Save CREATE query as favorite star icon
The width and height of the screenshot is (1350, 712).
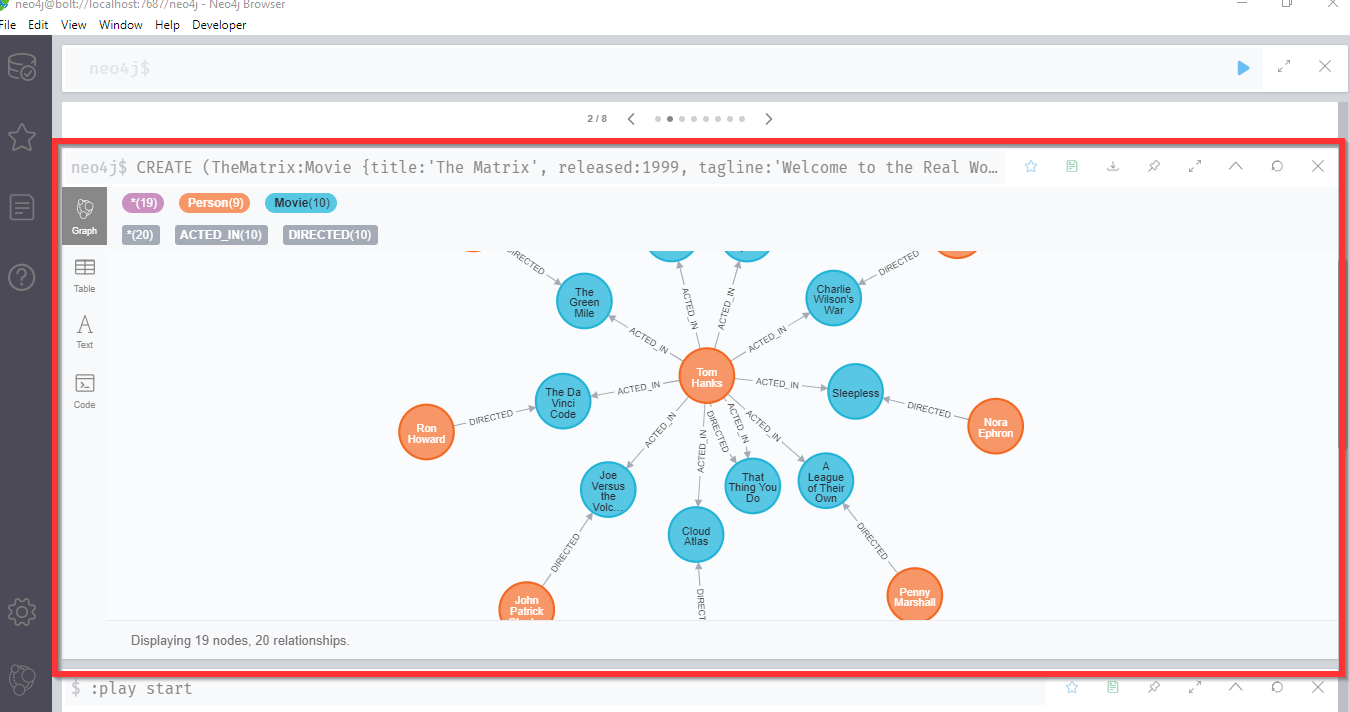(1031, 166)
